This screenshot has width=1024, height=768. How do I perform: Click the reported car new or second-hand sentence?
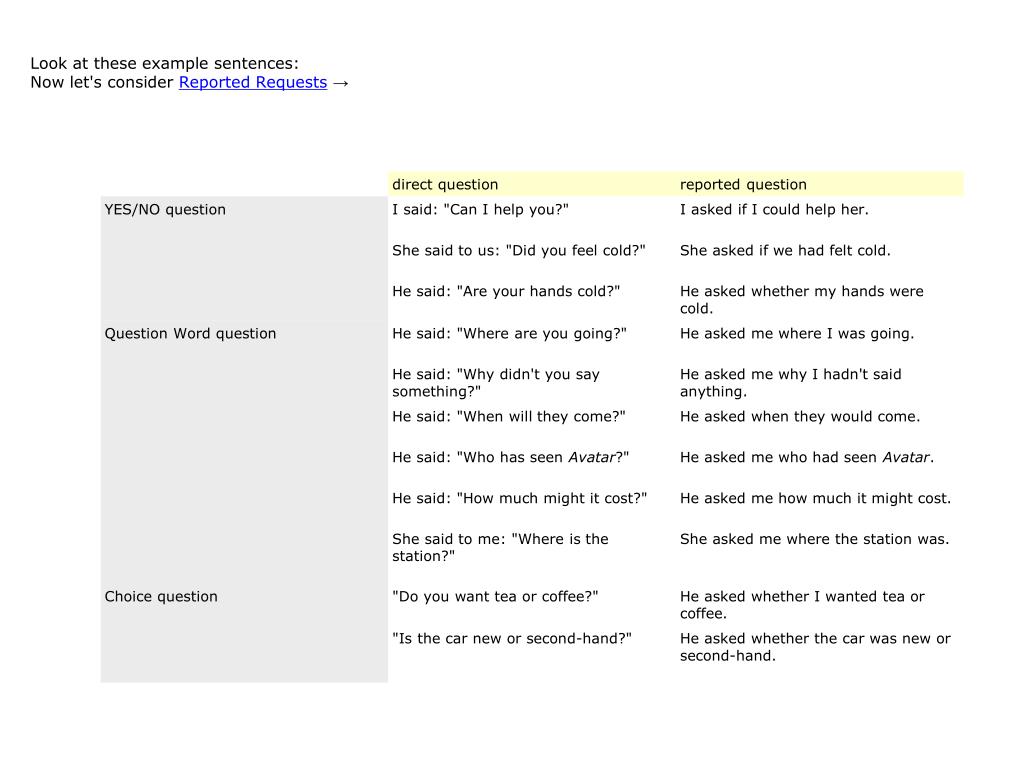pyautogui.click(x=815, y=647)
